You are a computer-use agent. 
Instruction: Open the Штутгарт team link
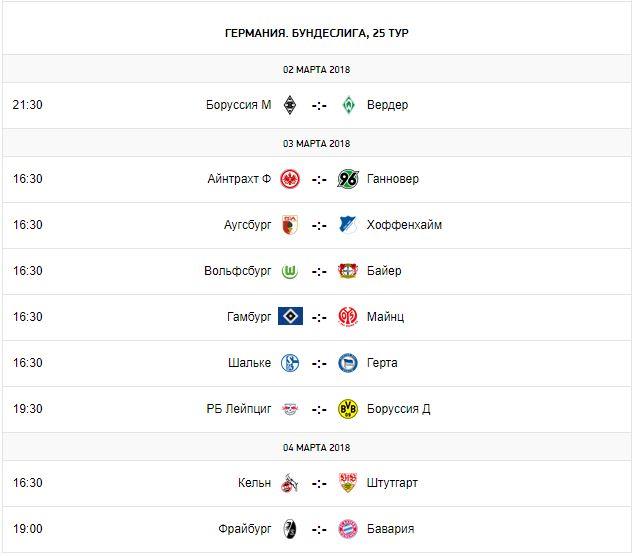click(392, 483)
